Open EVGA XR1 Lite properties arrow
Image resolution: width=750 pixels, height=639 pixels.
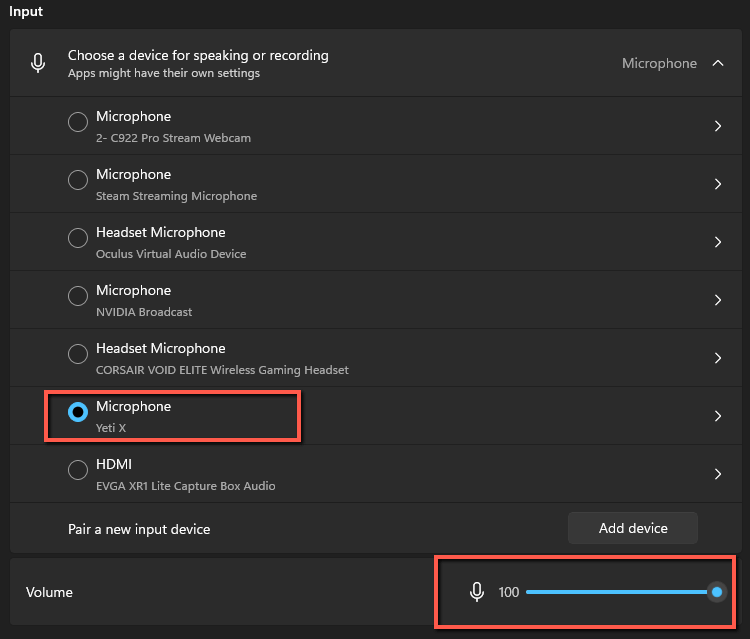pyautogui.click(x=718, y=474)
